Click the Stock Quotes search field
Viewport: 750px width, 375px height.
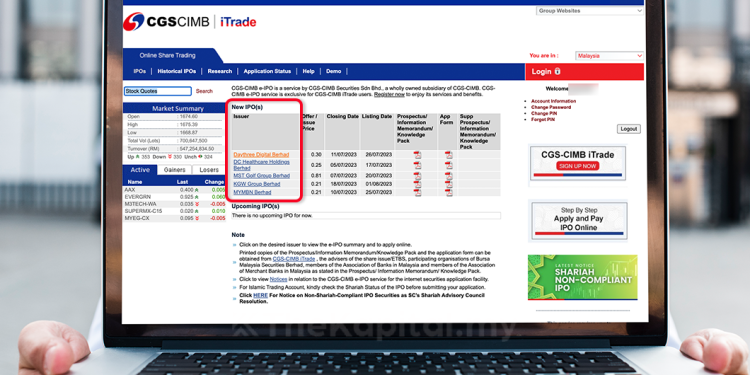click(157, 91)
